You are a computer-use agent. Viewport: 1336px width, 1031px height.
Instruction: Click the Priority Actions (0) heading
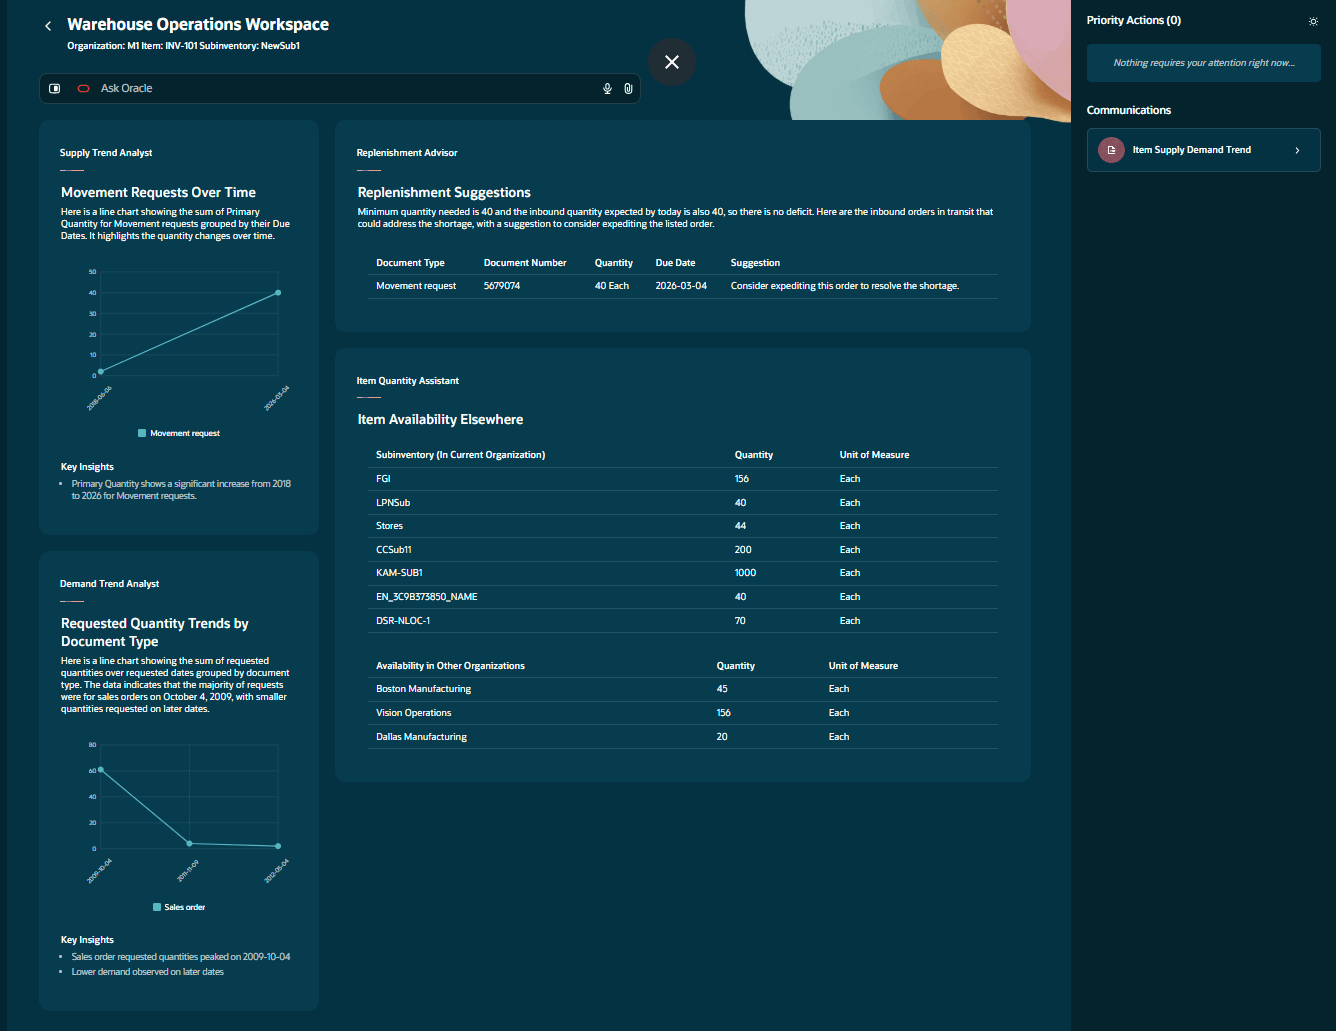point(1134,21)
